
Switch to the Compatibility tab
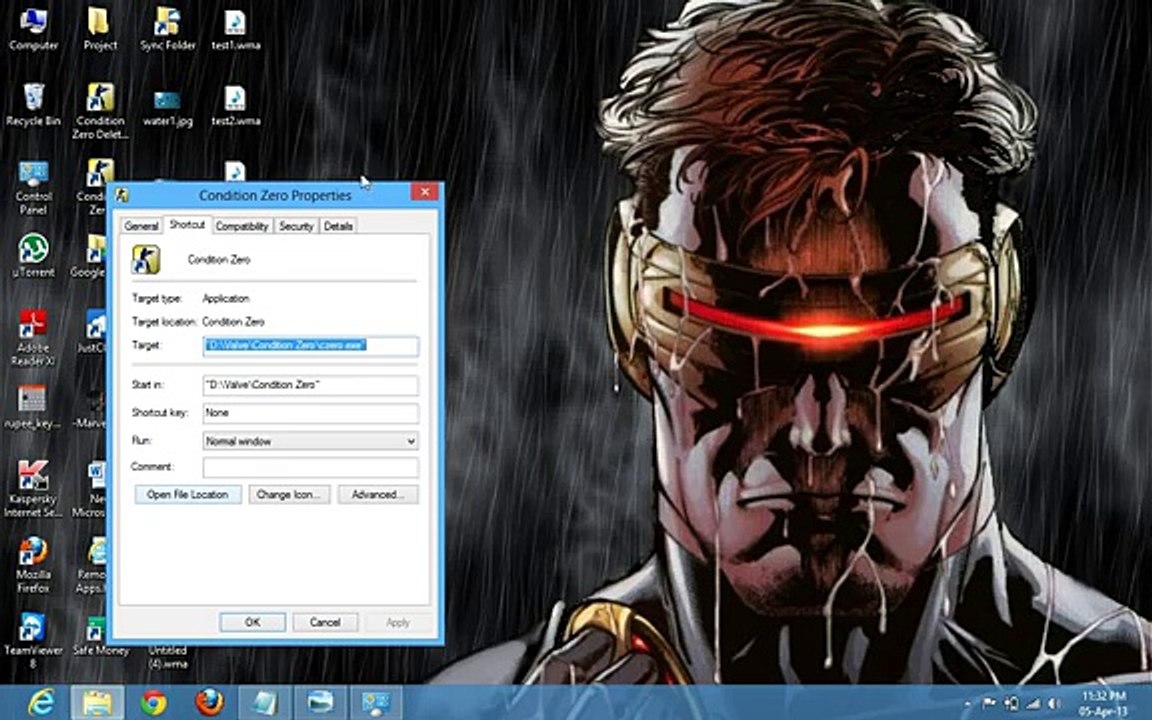242,226
